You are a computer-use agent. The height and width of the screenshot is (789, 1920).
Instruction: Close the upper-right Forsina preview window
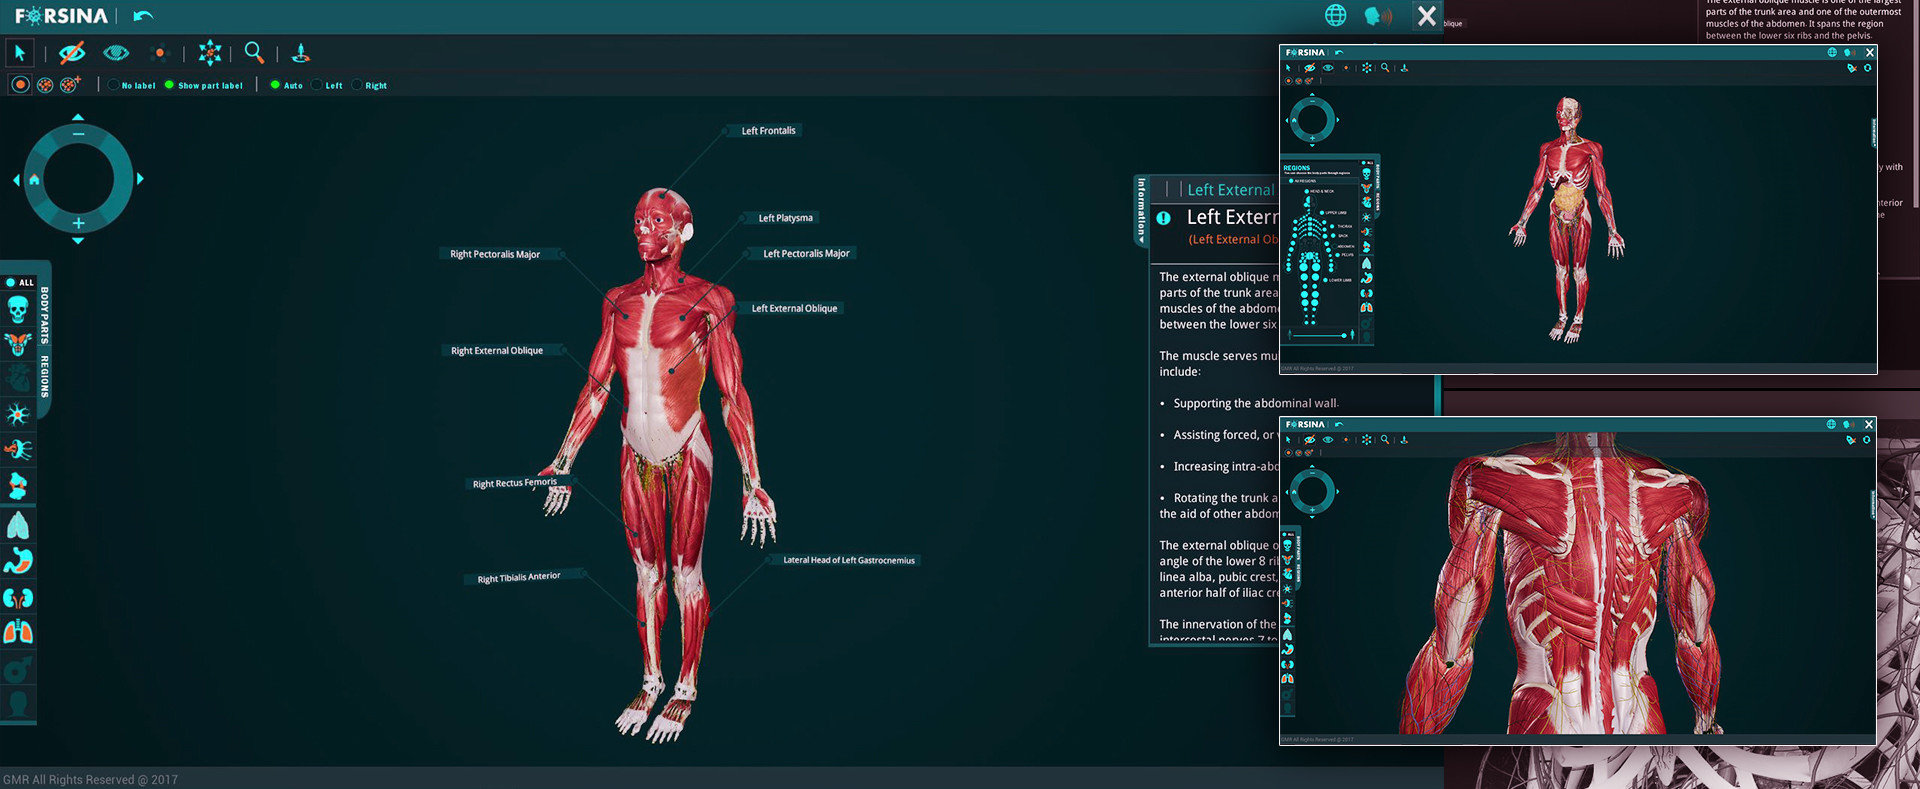[x=1869, y=52]
